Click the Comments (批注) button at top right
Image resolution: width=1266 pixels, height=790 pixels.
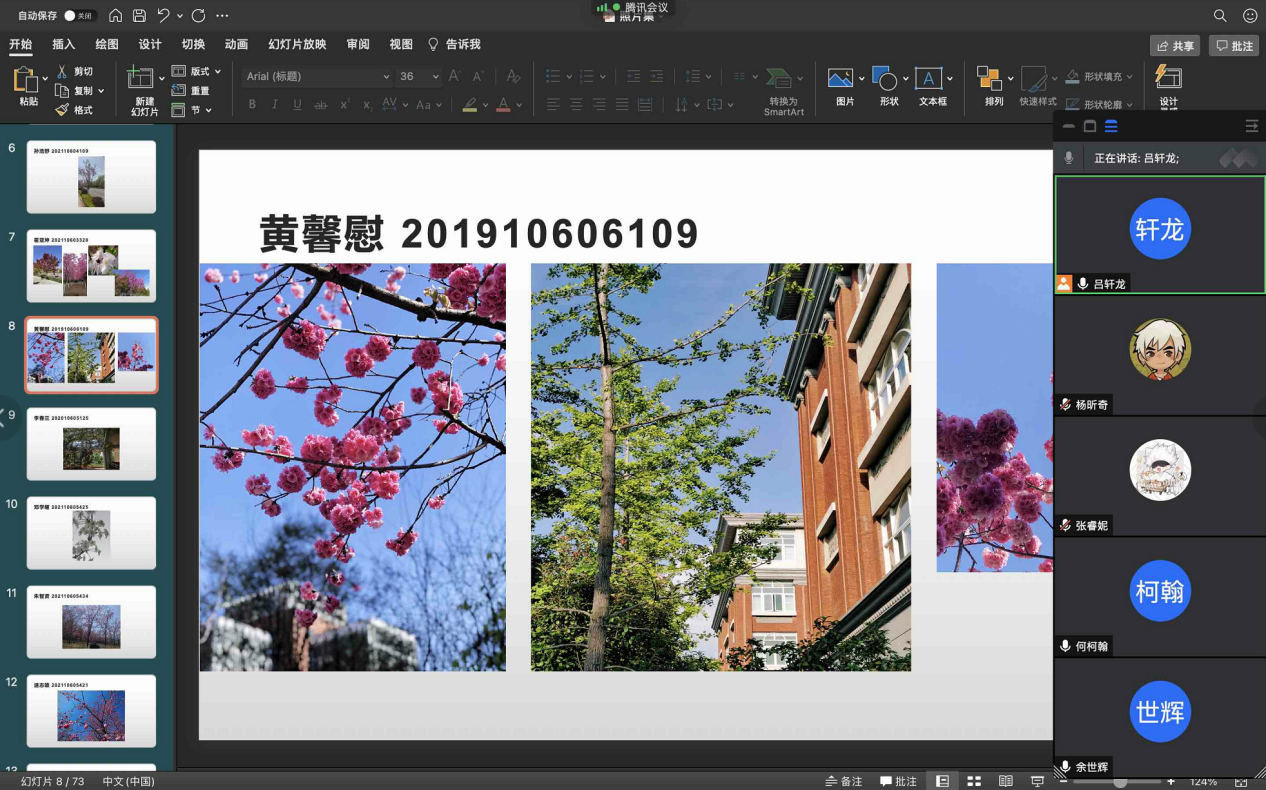coord(1233,46)
